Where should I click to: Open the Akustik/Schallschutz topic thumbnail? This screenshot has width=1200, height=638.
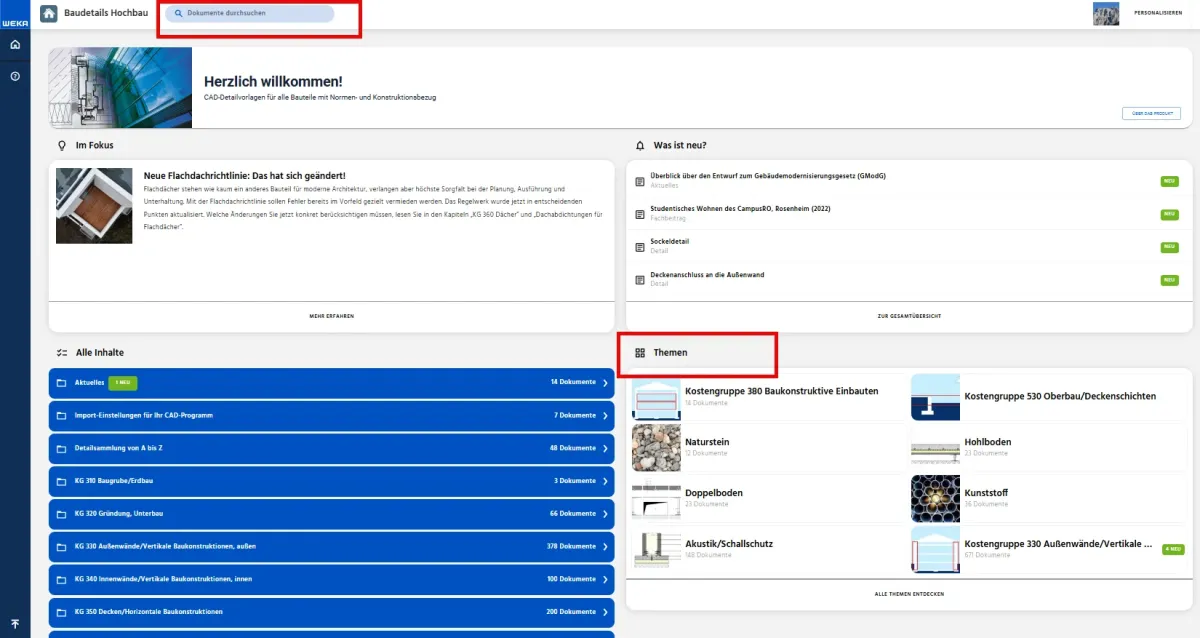[x=656, y=549]
